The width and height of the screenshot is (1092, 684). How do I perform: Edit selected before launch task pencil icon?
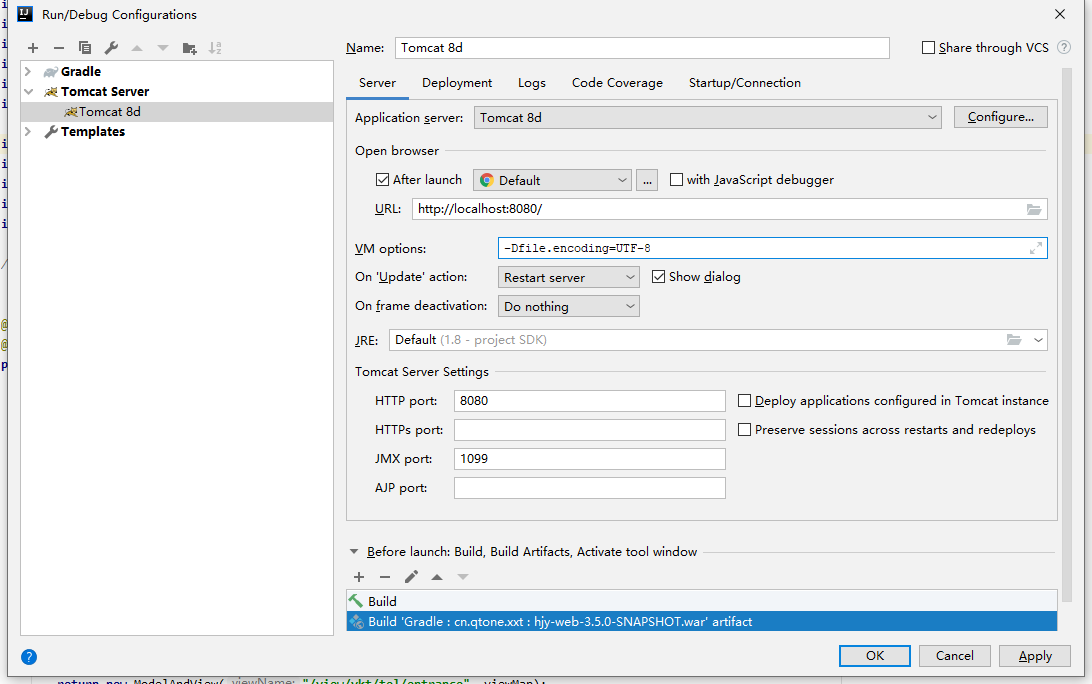coord(411,577)
